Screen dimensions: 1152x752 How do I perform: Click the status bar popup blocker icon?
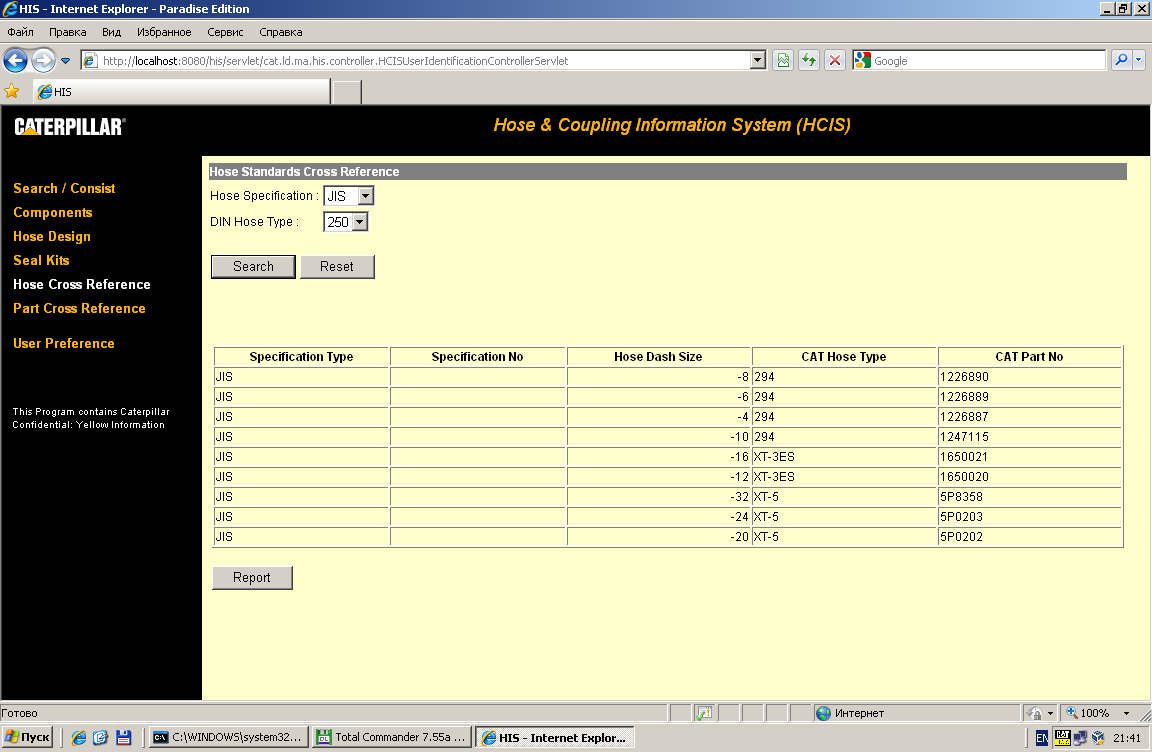(704, 713)
